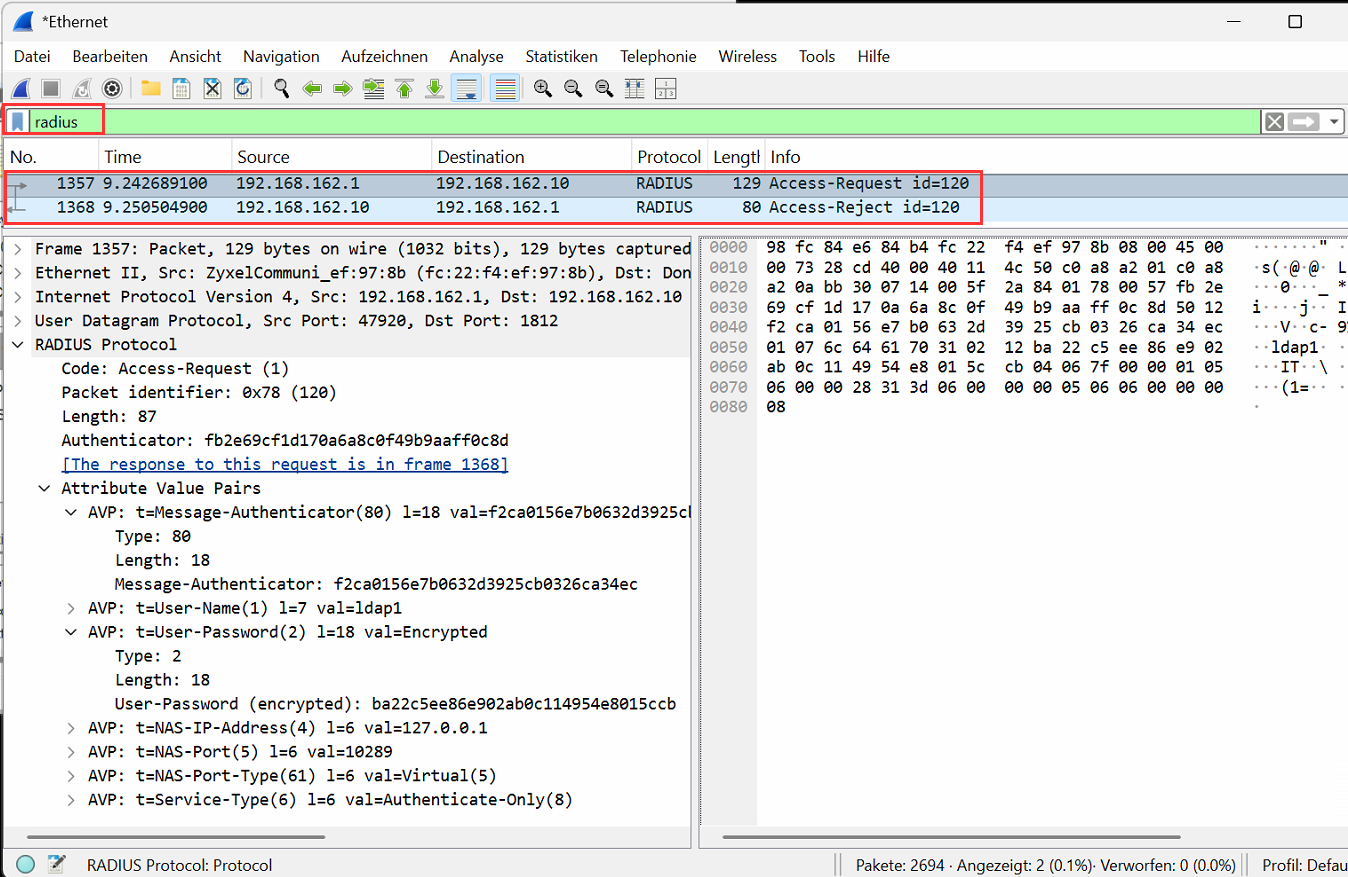The width and height of the screenshot is (1348, 877).
Task: Click the Go to specified packet icon
Action: click(373, 89)
